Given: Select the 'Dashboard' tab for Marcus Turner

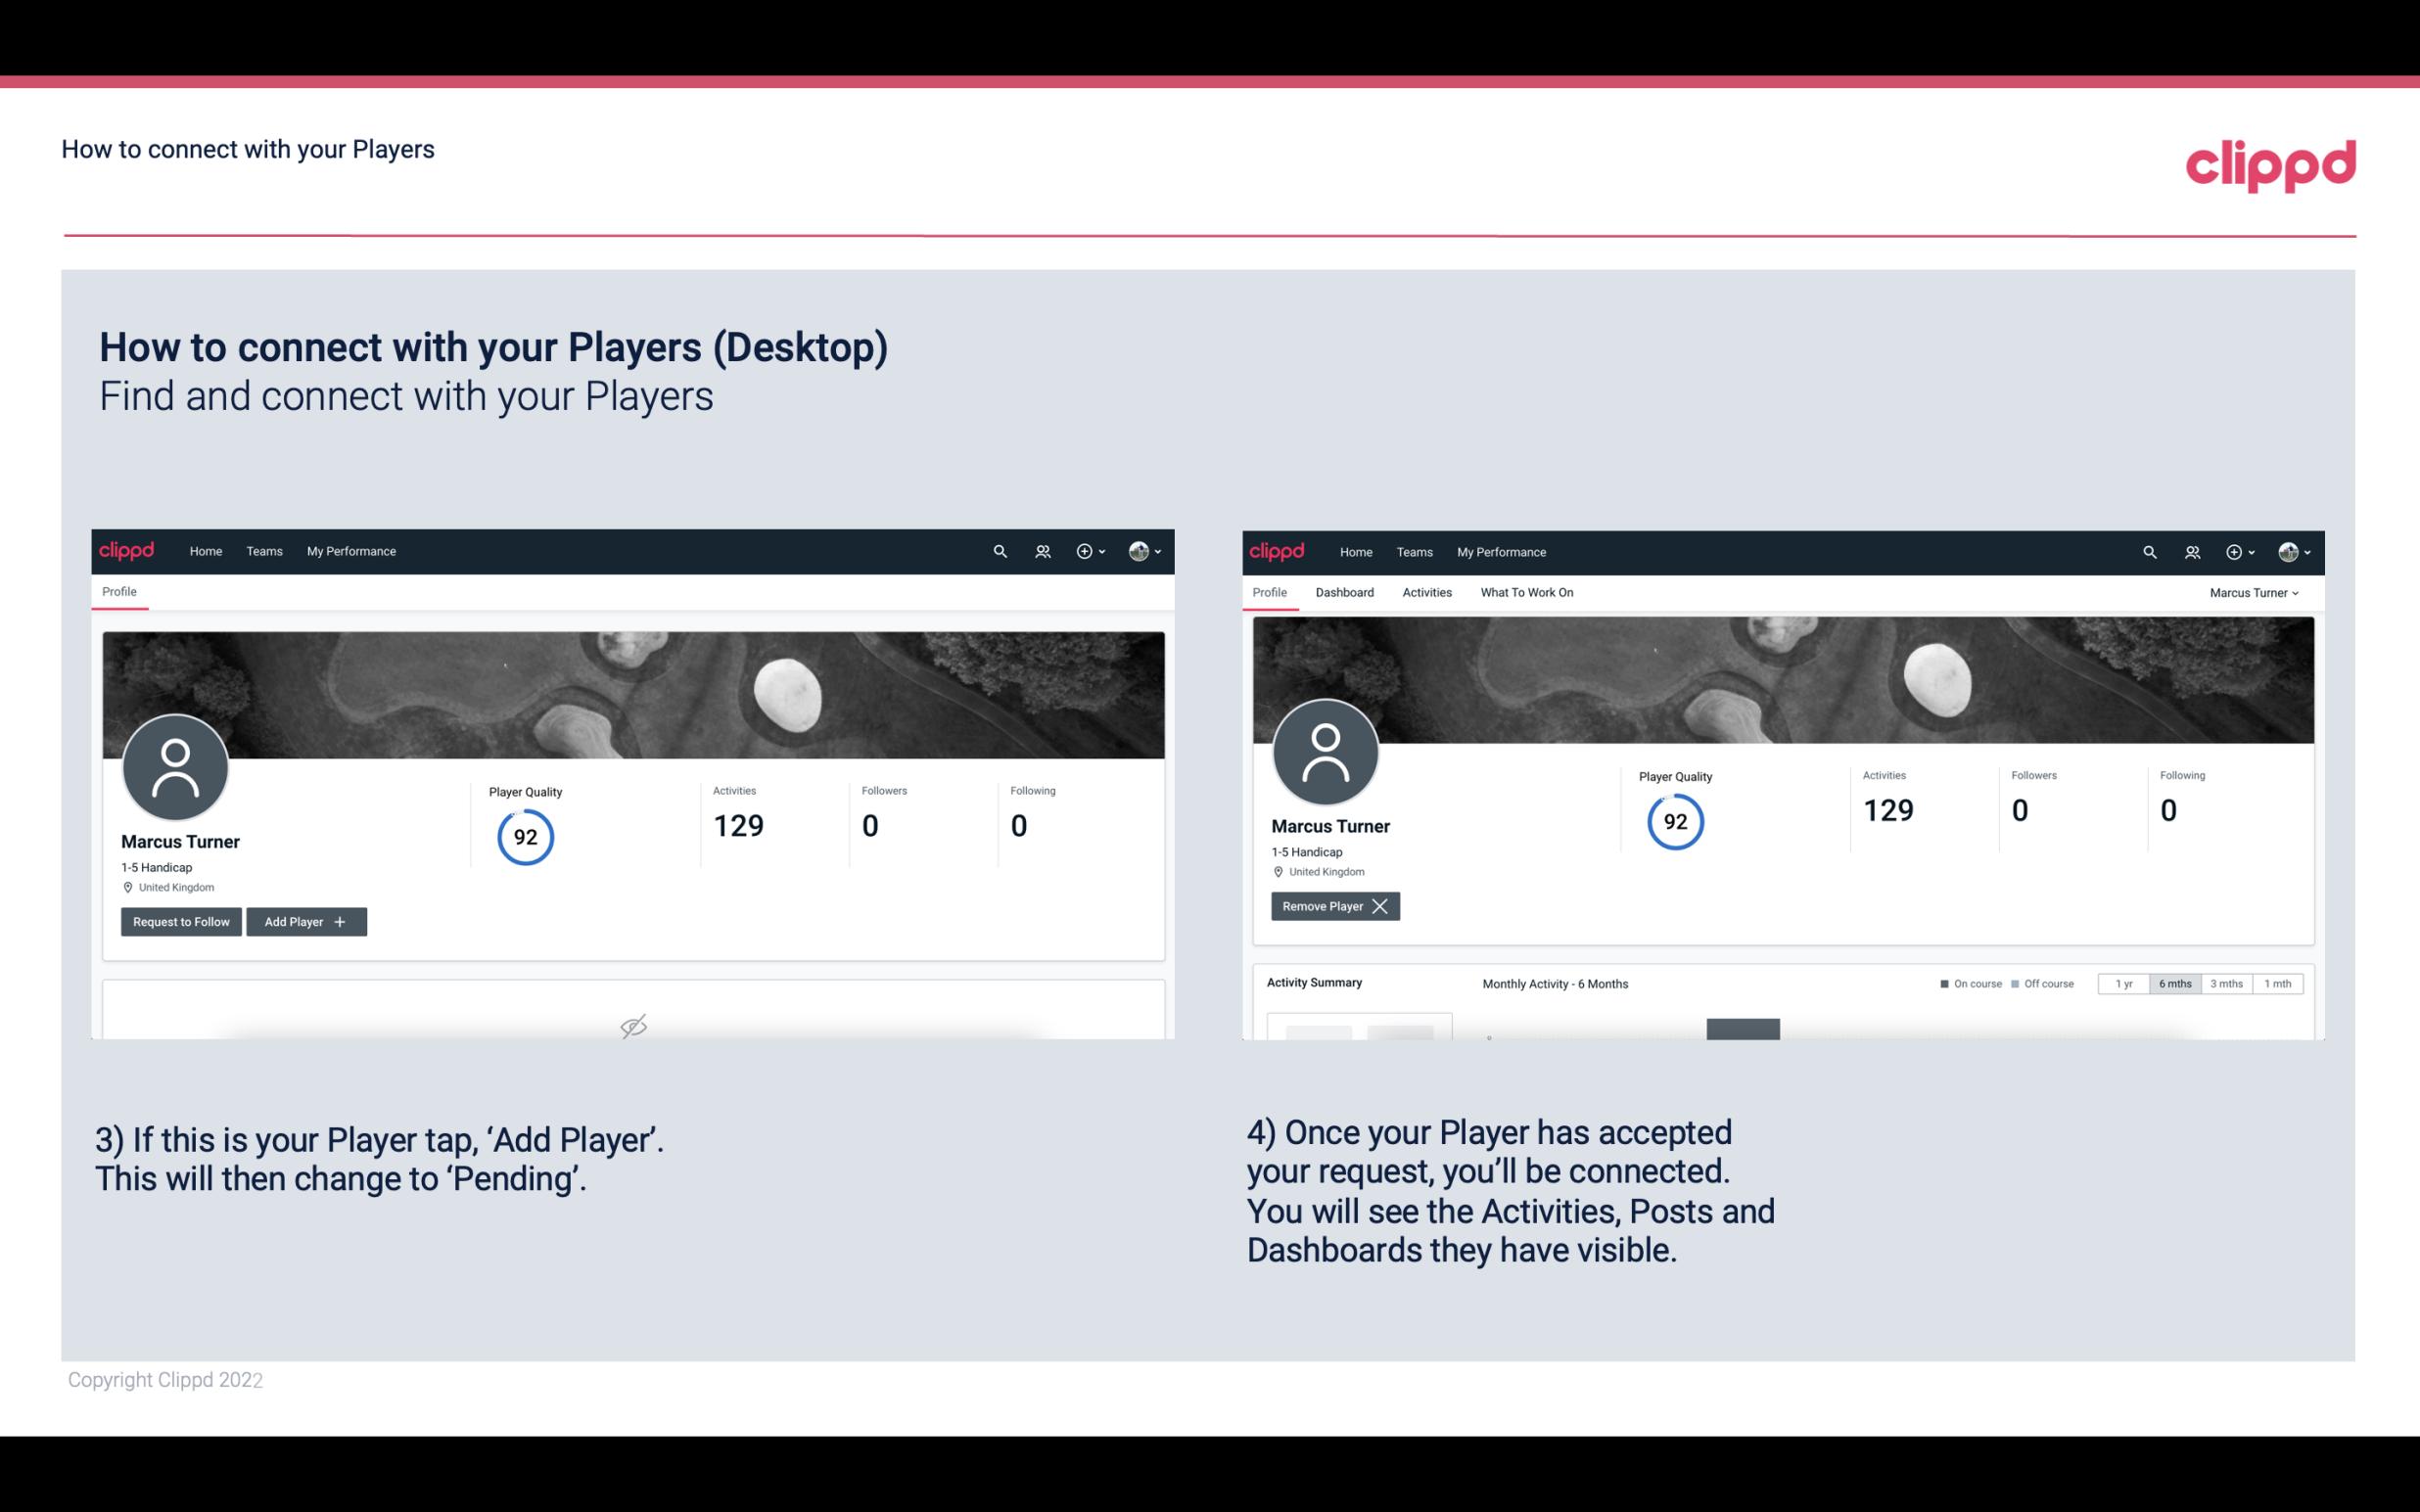Looking at the screenshot, I should tap(1345, 592).
